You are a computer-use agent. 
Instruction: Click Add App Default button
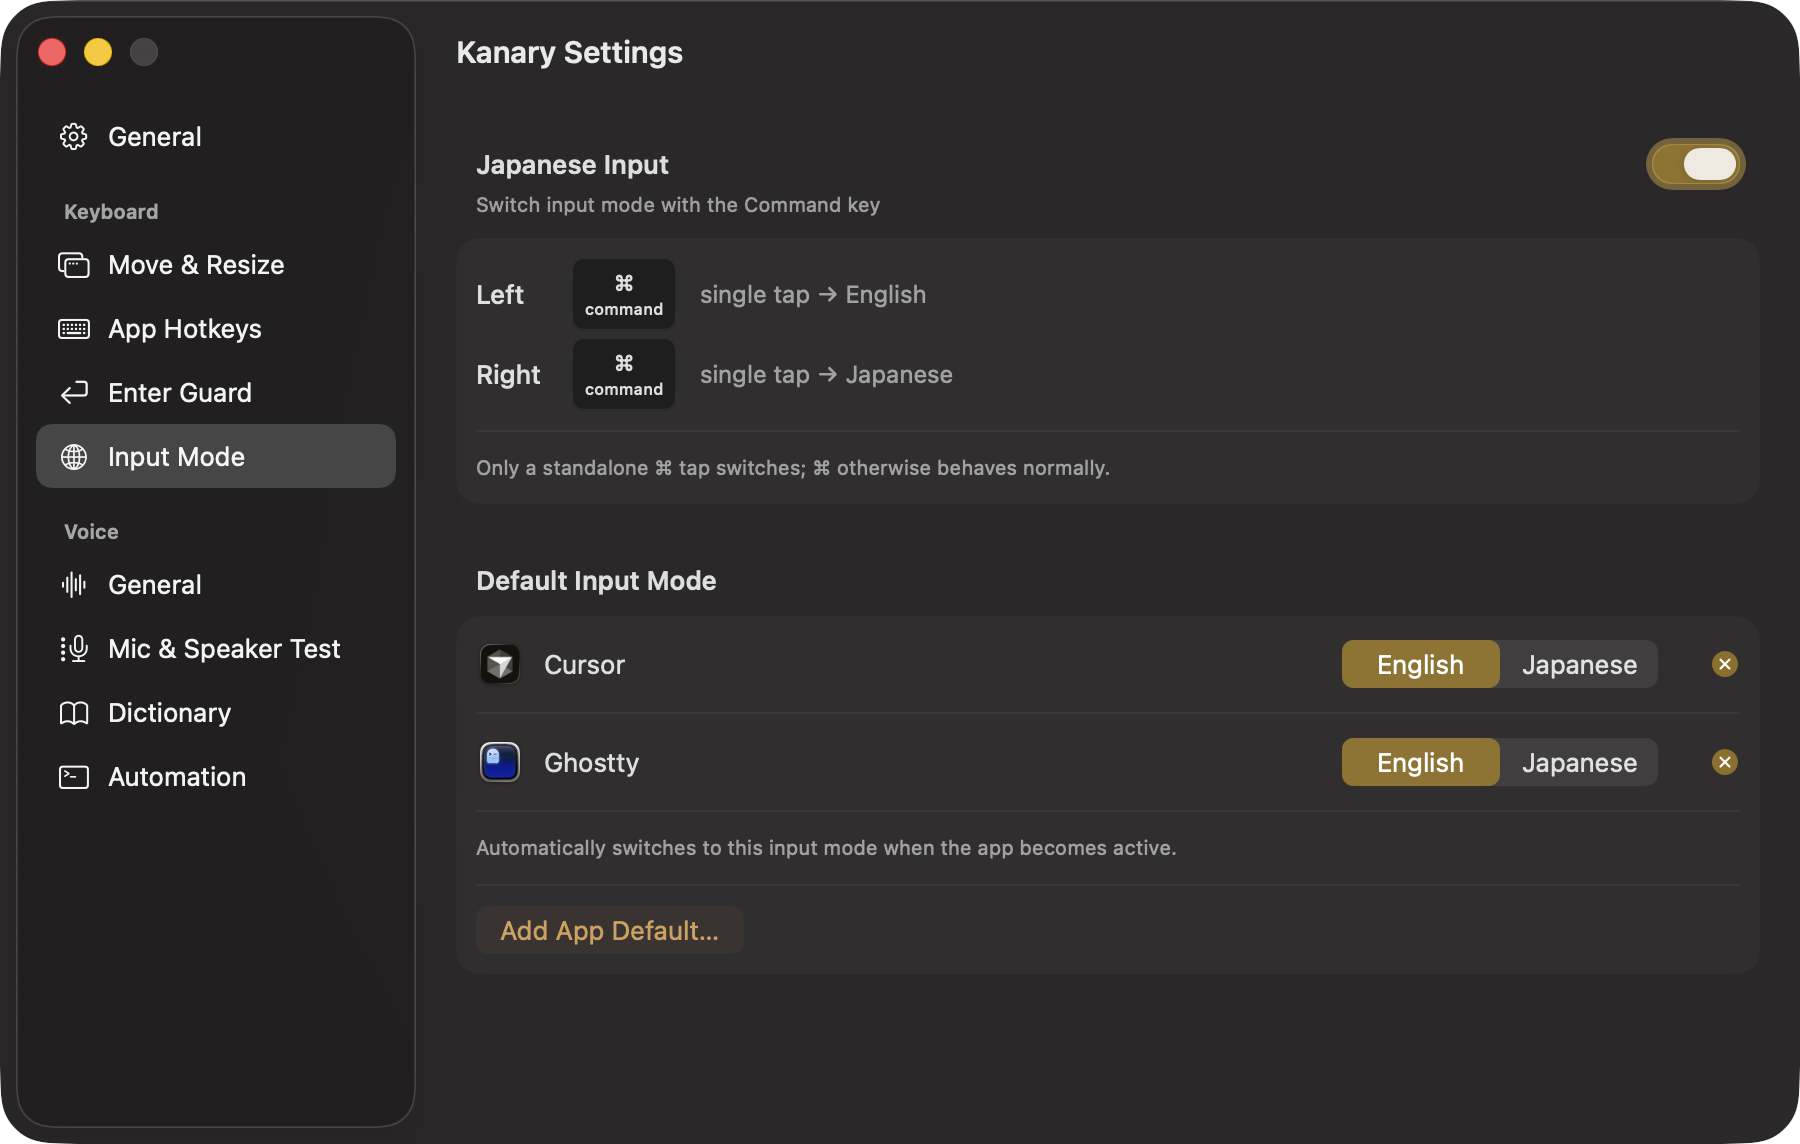click(609, 930)
